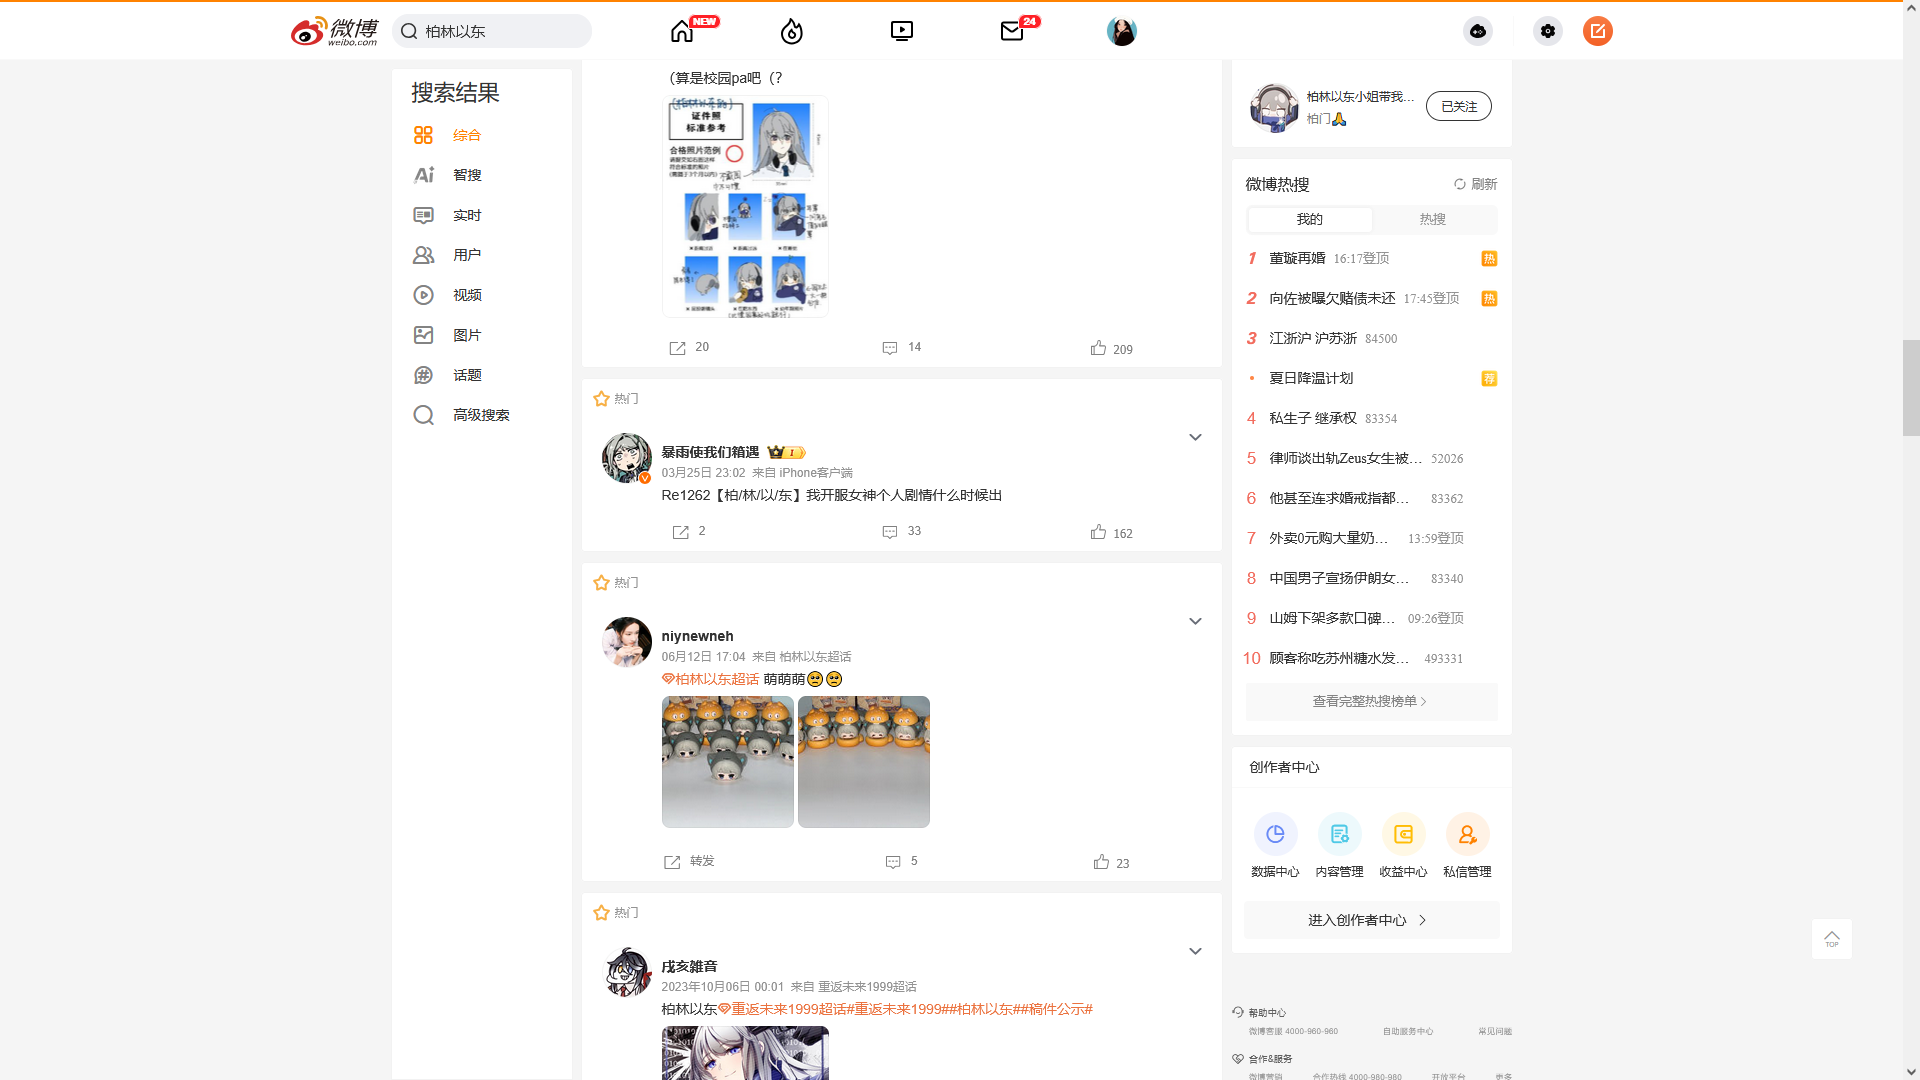Switch to 热搜 tab

tap(1433, 219)
